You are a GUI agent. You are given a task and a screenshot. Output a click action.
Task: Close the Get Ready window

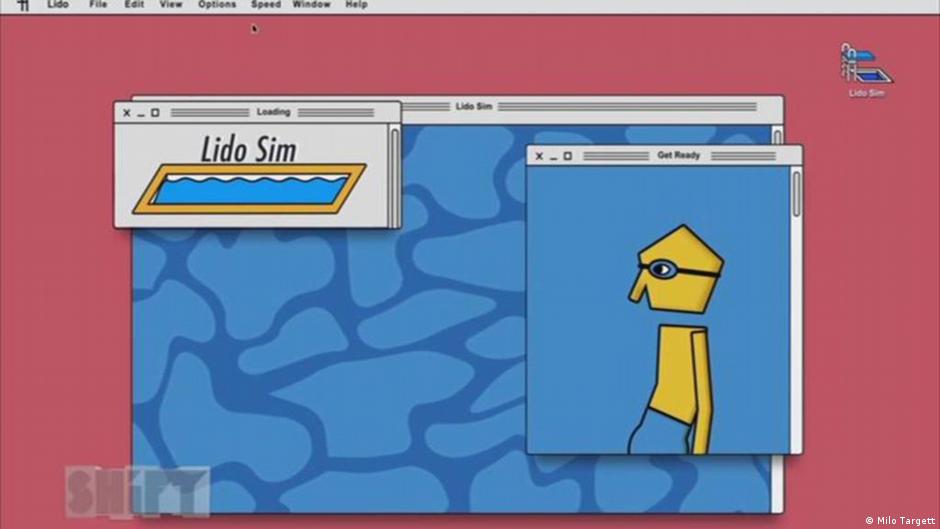point(540,156)
